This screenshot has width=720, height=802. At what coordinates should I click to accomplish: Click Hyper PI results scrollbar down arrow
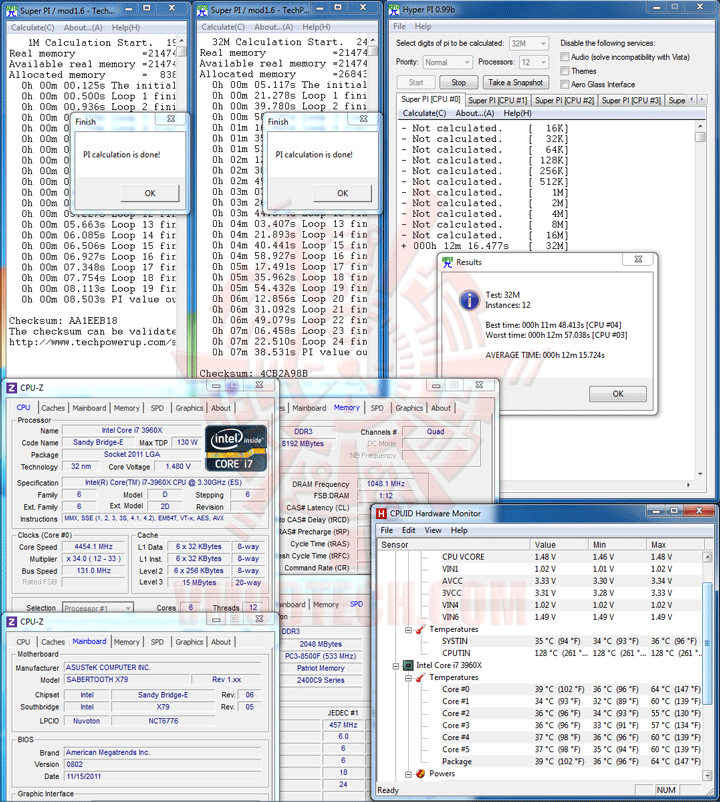[701, 474]
